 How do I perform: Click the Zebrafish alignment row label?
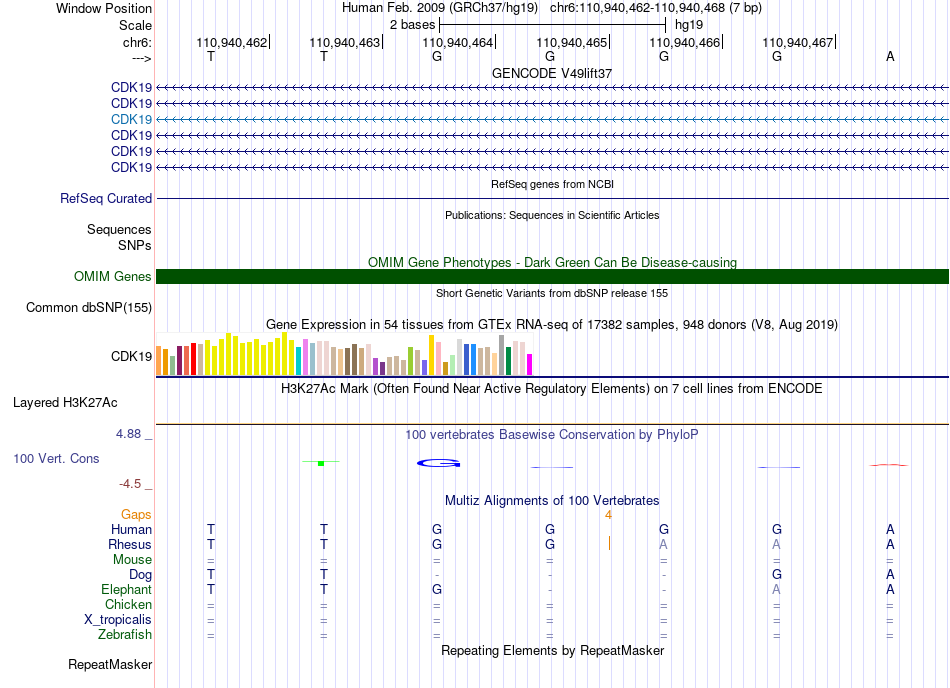click(125, 635)
